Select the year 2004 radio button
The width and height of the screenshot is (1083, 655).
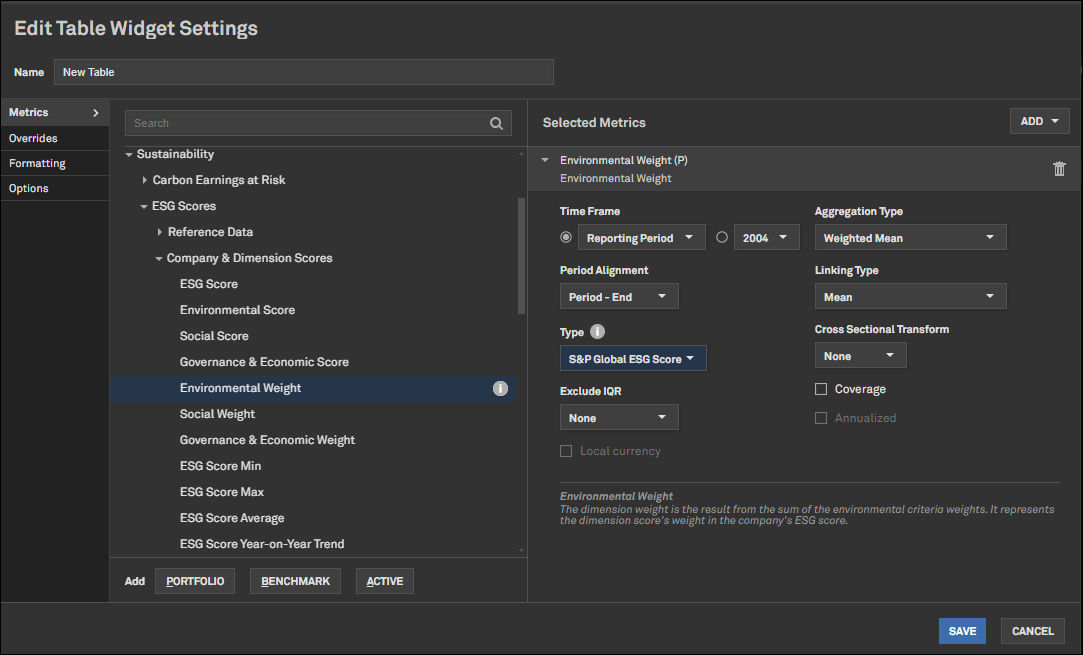[722, 238]
